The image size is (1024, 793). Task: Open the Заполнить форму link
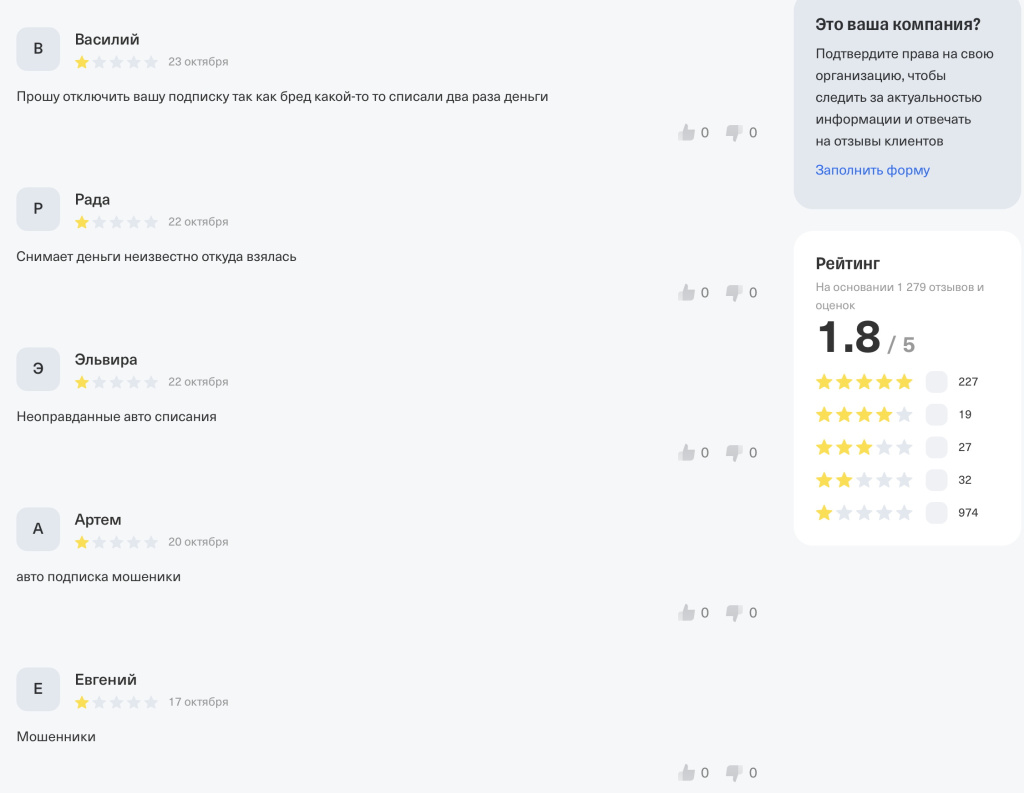(x=872, y=170)
